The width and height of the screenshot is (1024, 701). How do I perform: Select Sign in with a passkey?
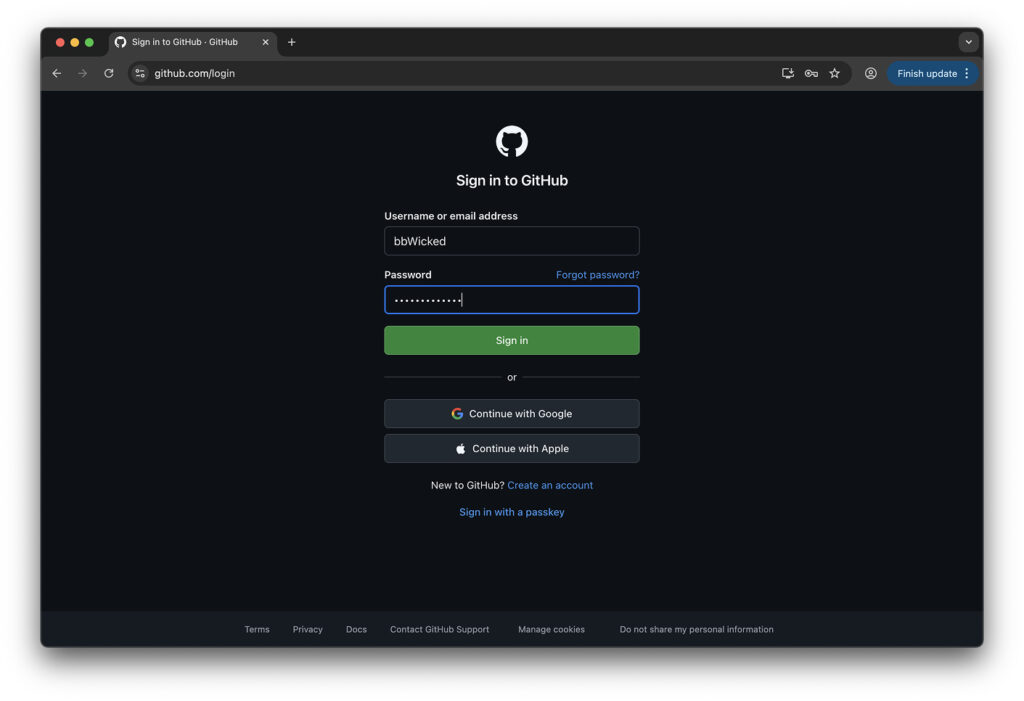(511, 512)
